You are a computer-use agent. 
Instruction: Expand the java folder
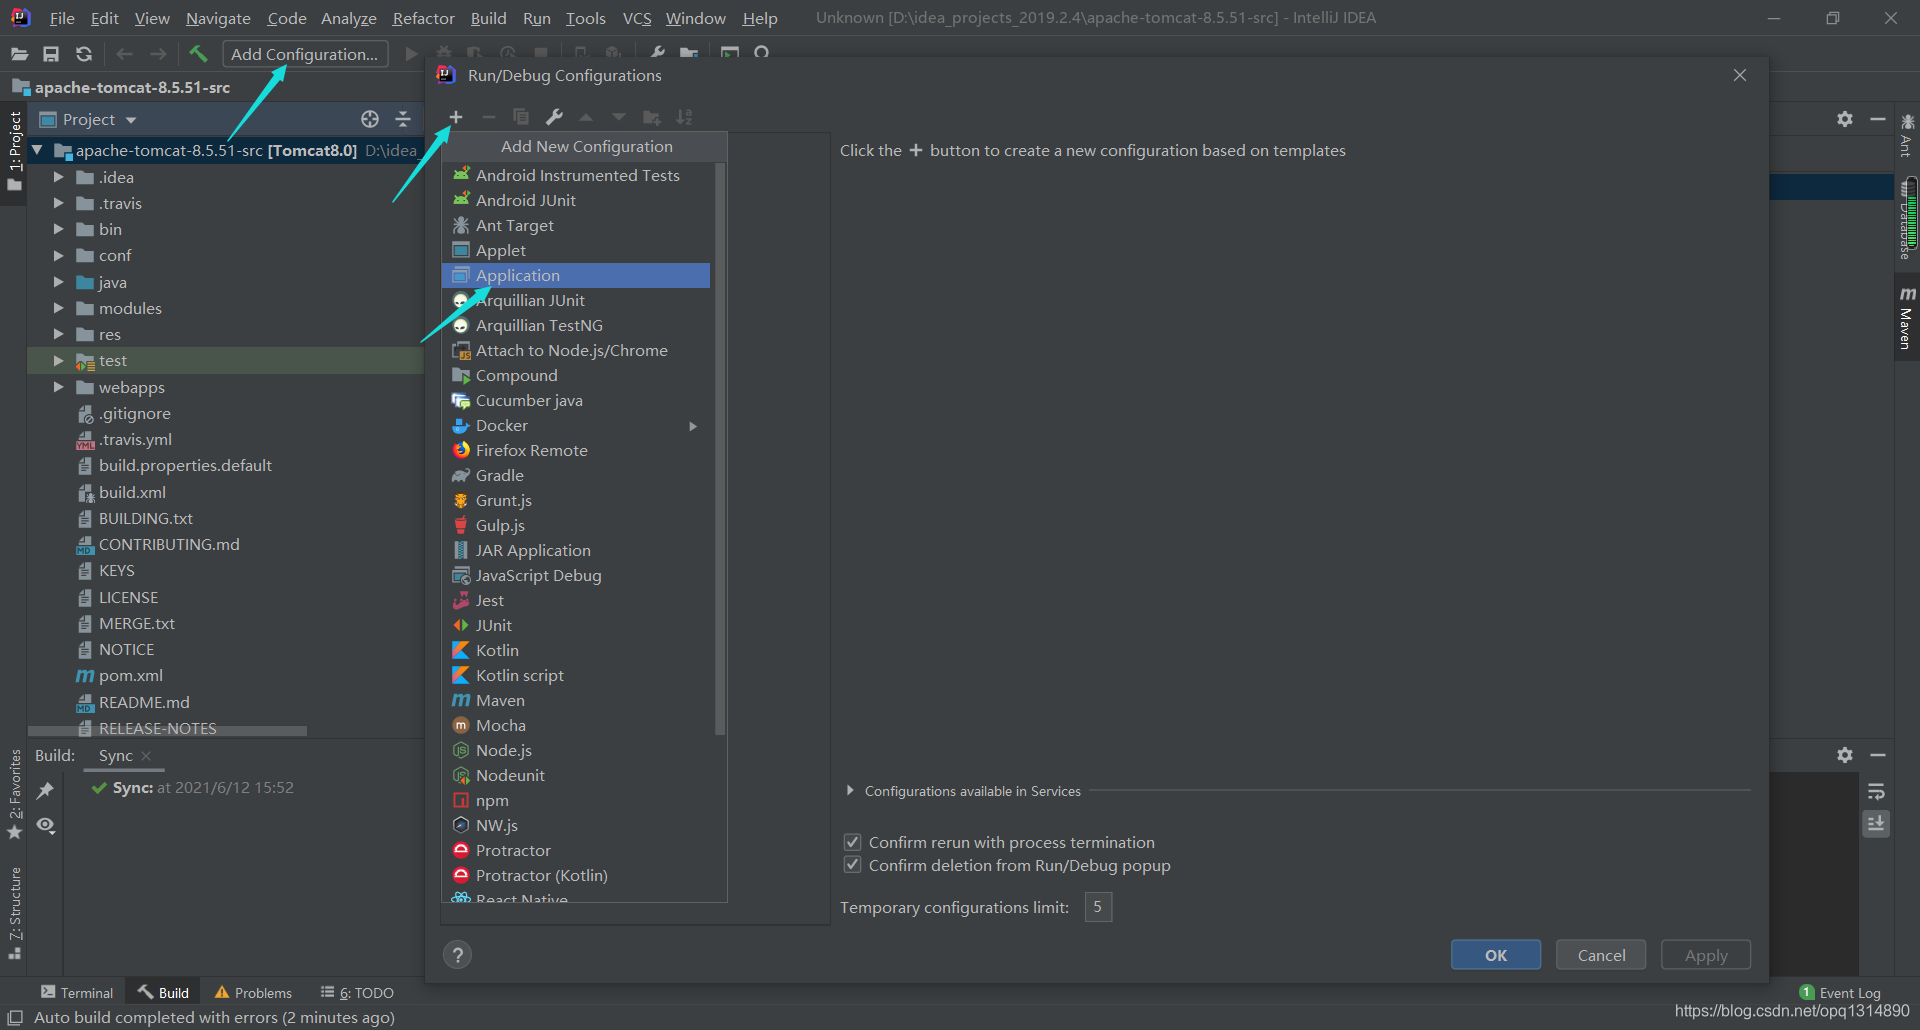[58, 282]
